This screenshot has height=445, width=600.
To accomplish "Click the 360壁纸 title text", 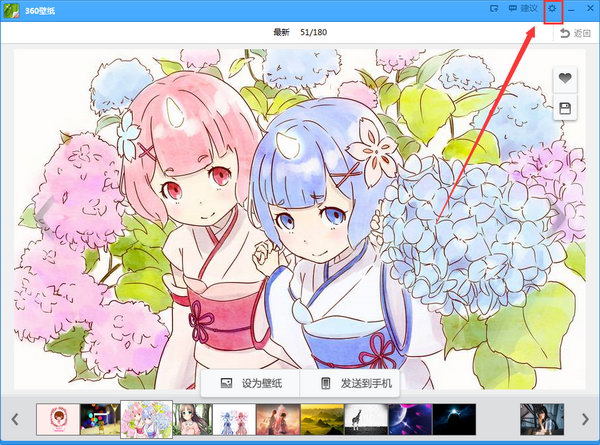I will [40, 10].
